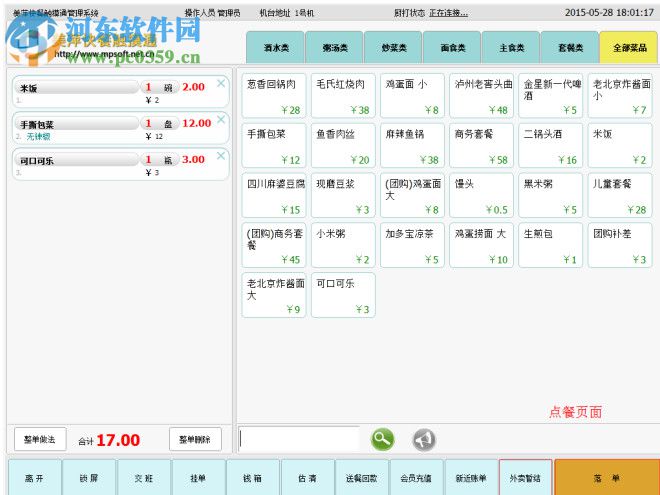Screen dimensions: 660x495
Task: Click the green magnifier search icon
Action: pyautogui.click(x=382, y=439)
